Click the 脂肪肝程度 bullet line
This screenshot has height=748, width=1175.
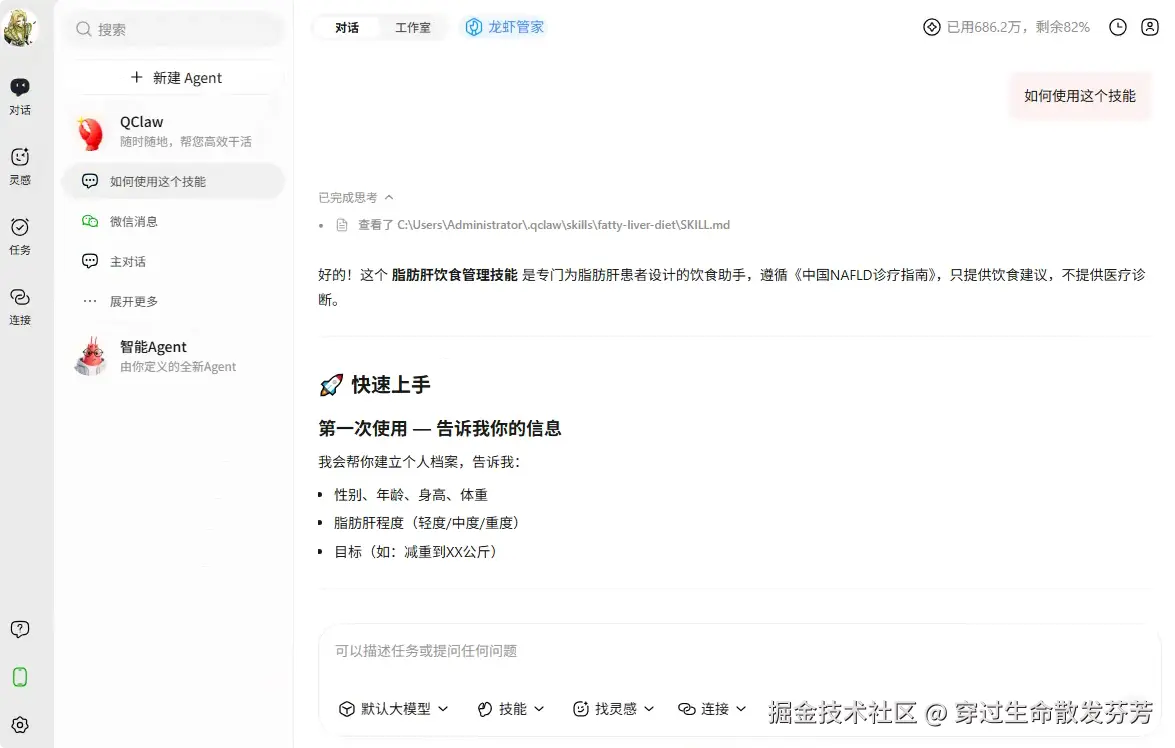coord(426,522)
